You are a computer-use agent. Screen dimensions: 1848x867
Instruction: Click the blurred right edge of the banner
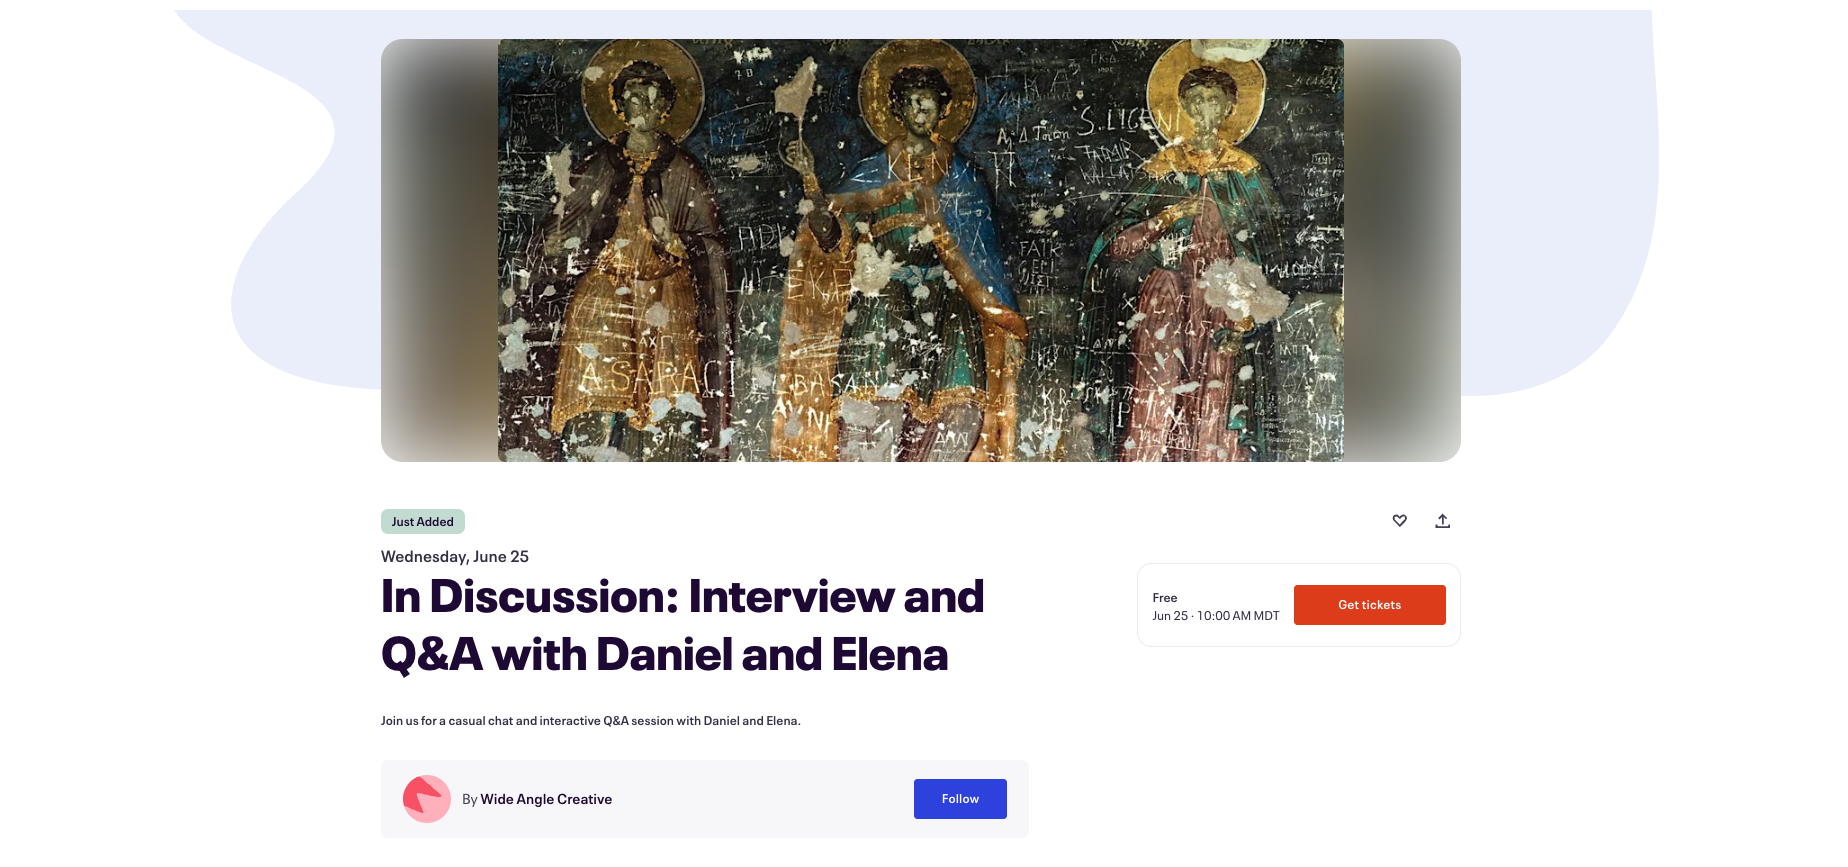[x=1402, y=250]
